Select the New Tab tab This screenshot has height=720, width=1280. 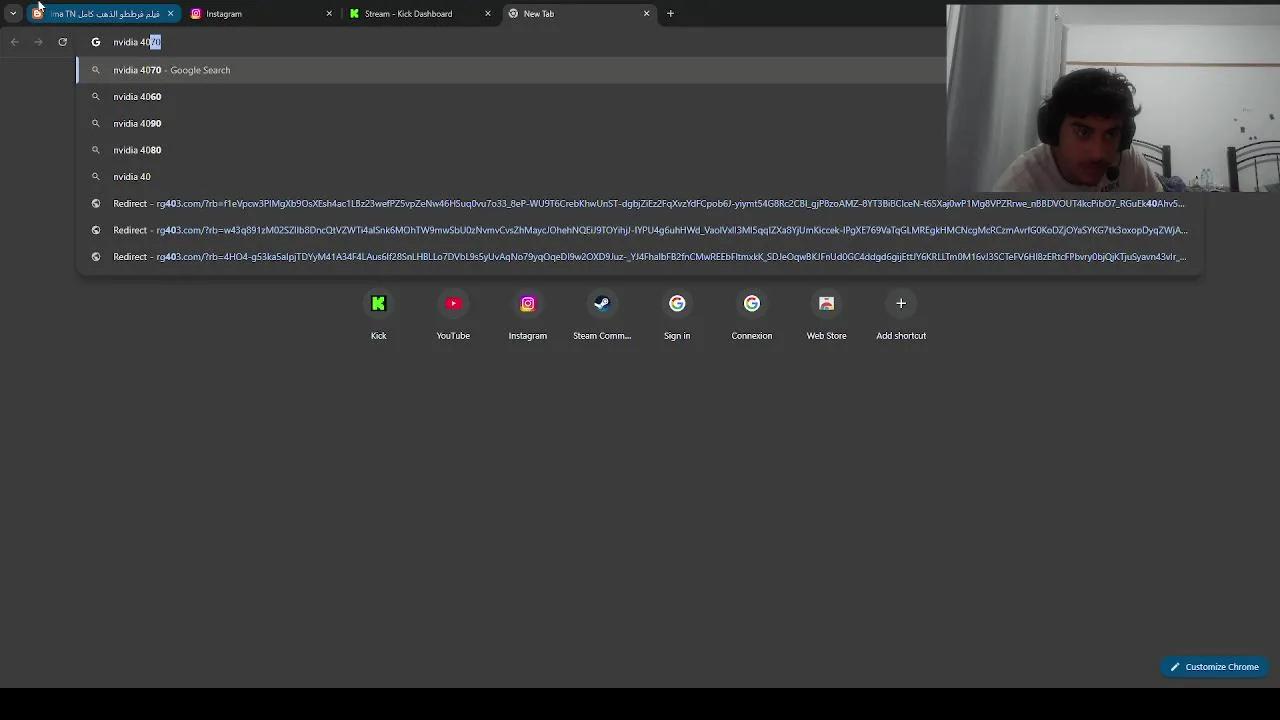click(x=578, y=14)
